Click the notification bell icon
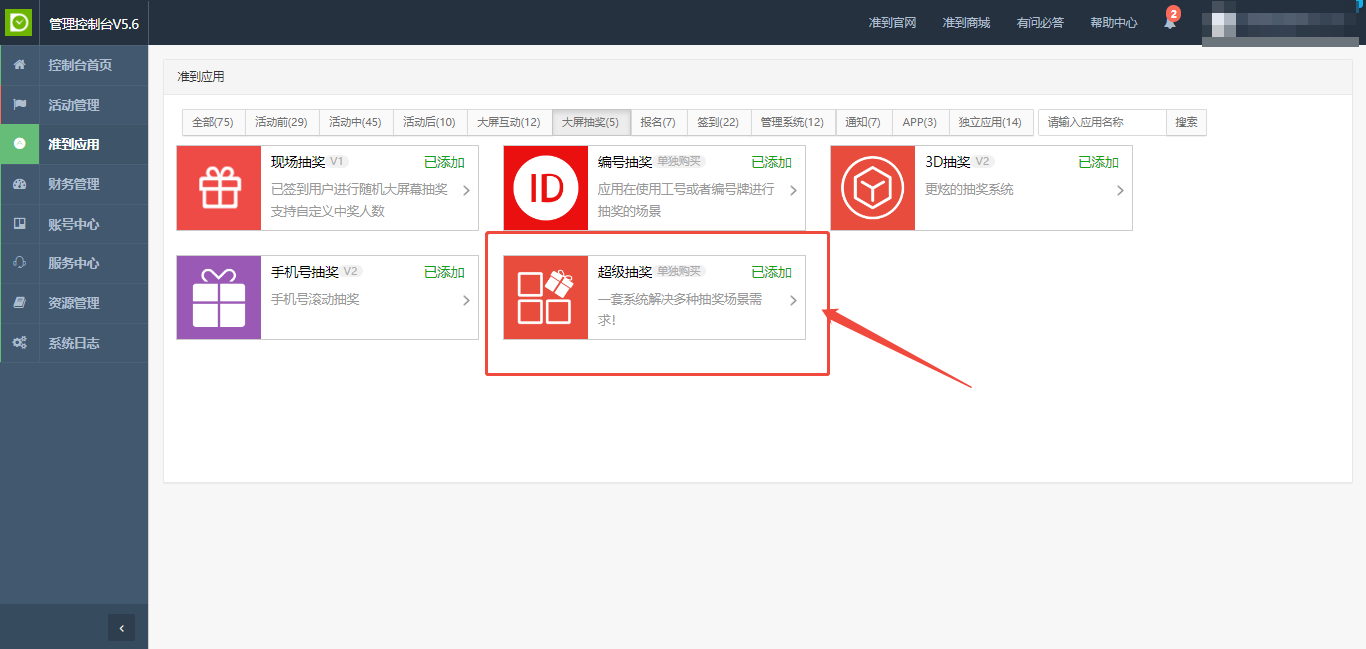 (x=1169, y=23)
